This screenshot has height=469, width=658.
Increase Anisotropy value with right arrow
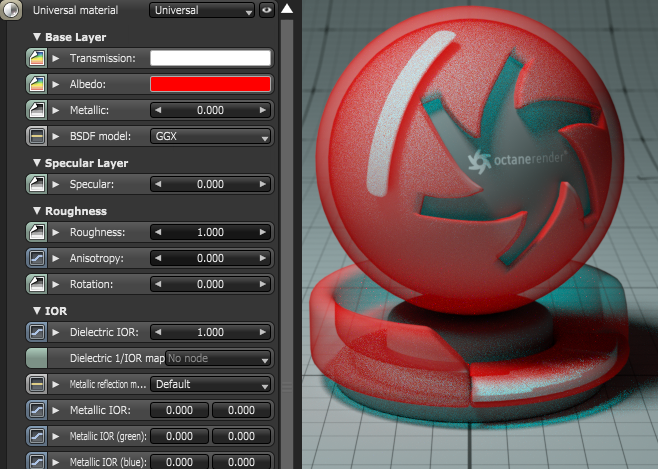tap(263, 258)
